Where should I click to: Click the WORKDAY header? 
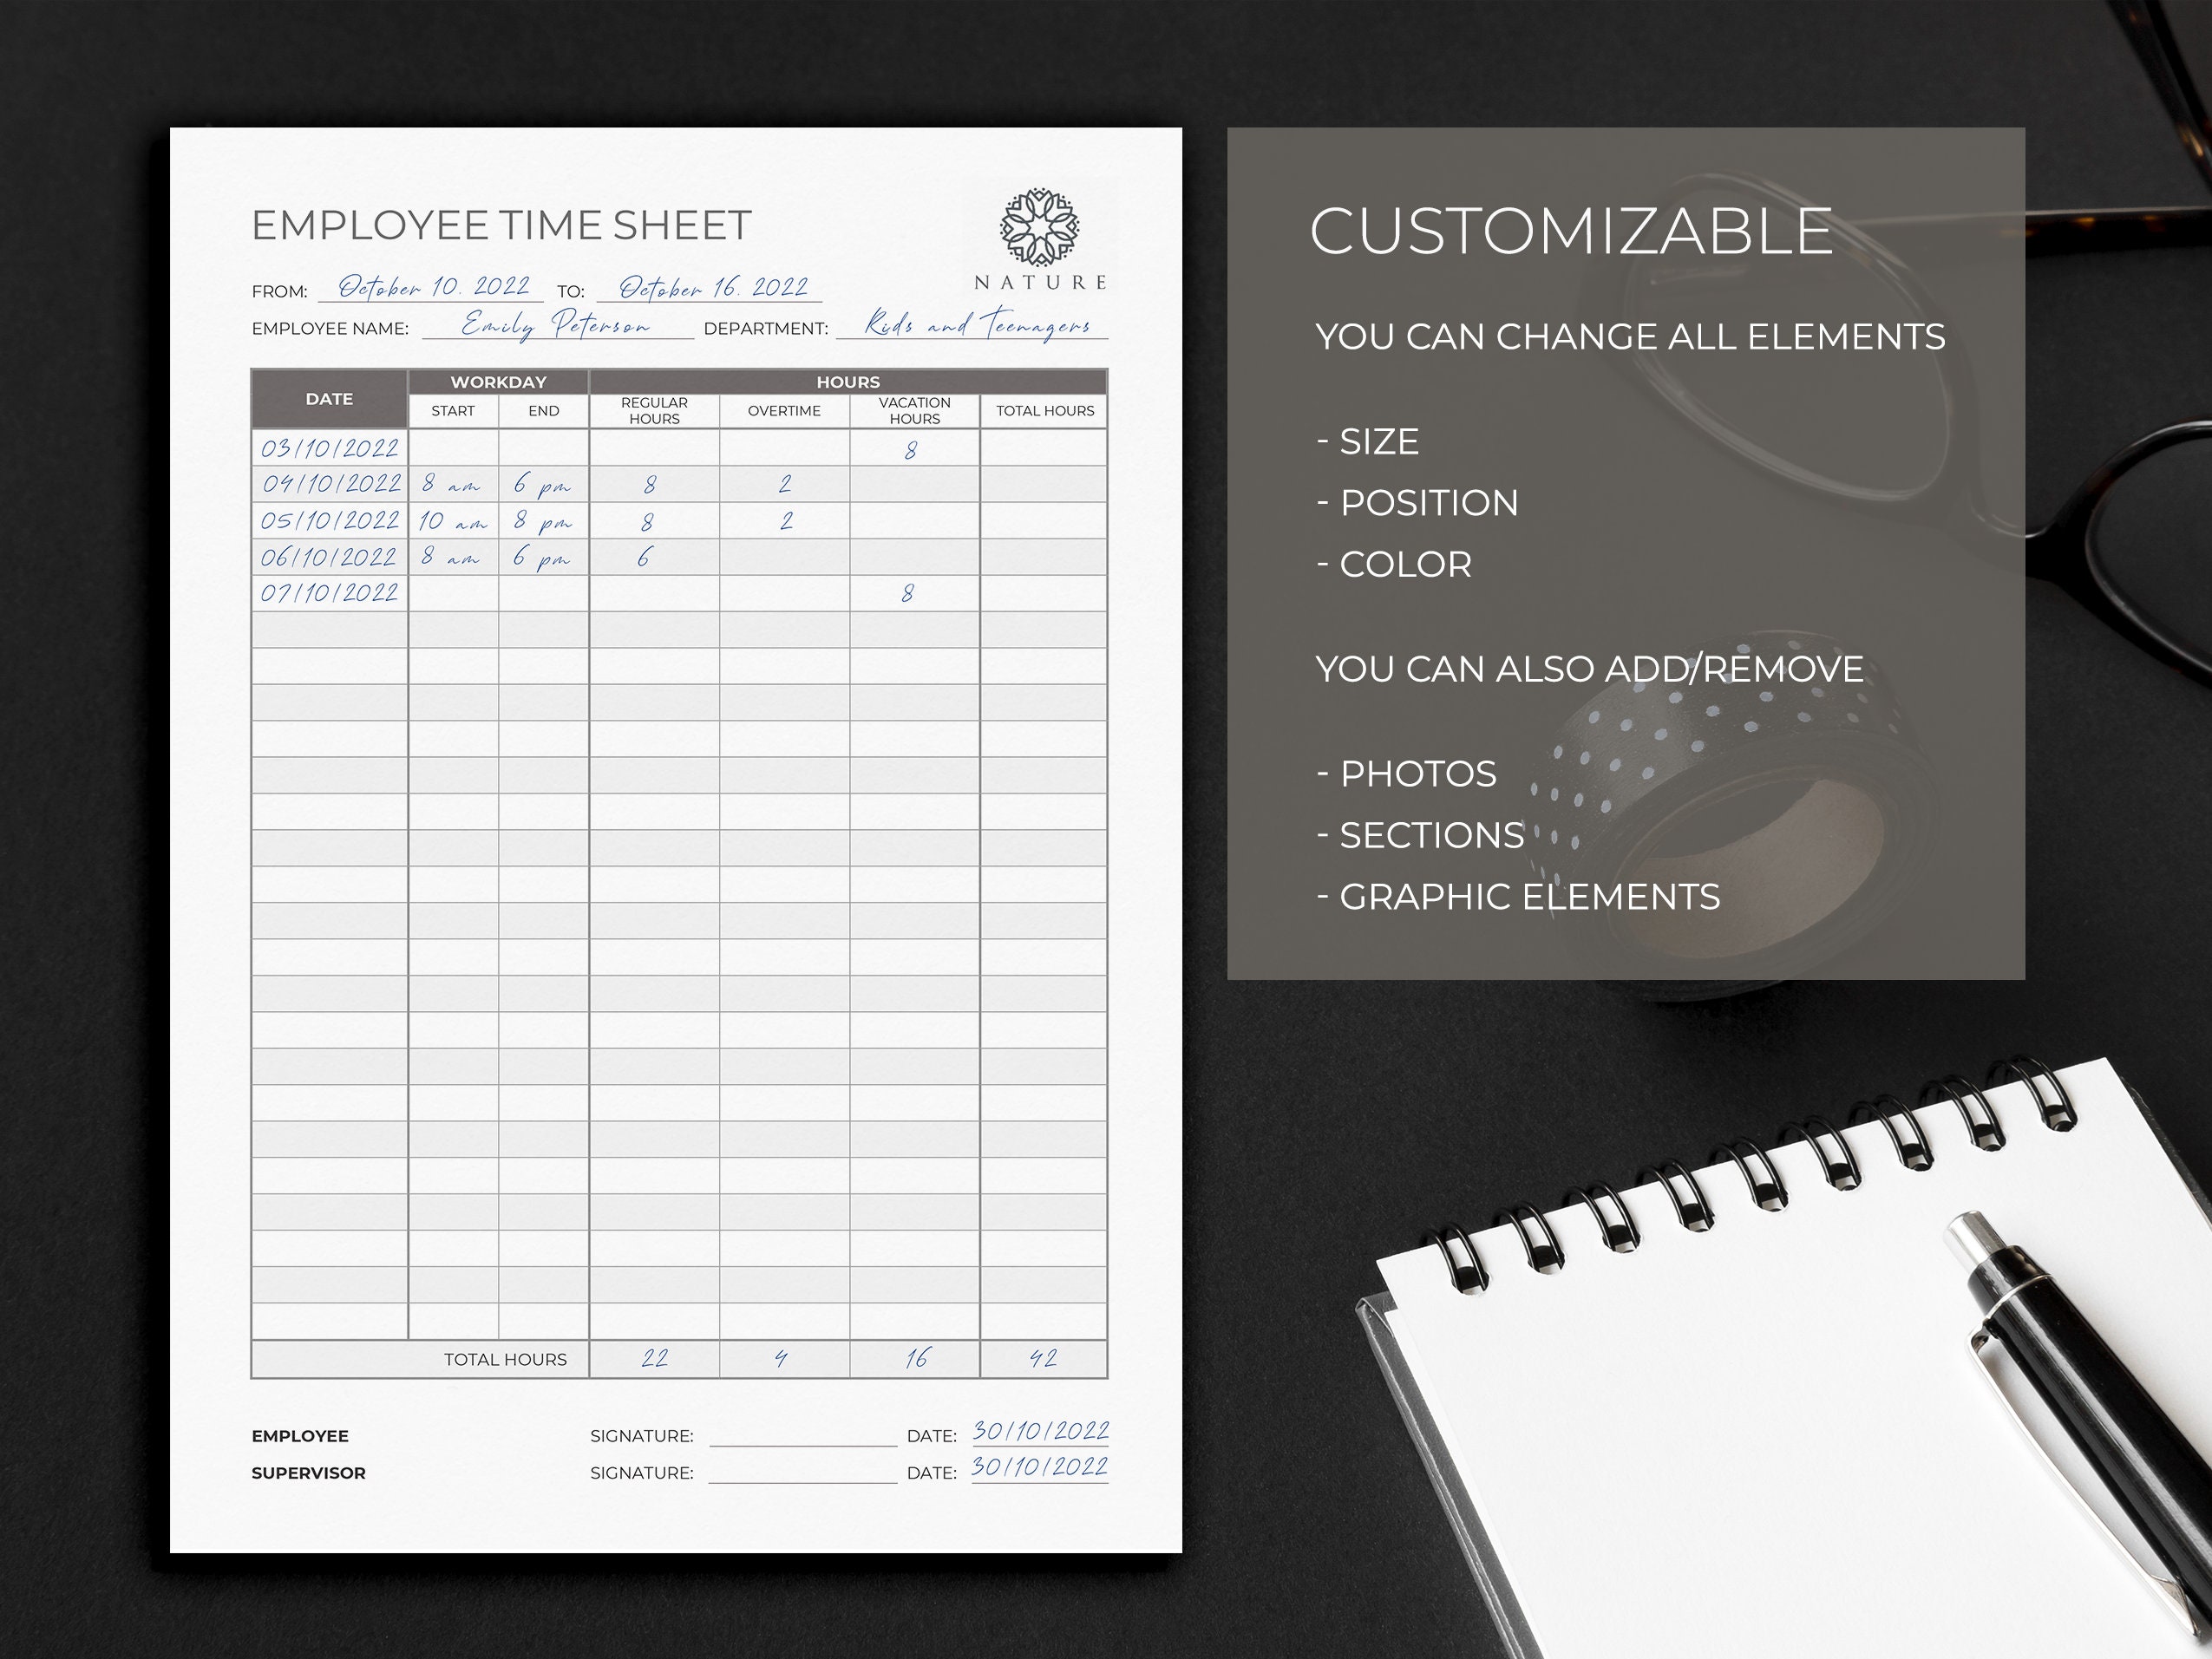pos(498,382)
